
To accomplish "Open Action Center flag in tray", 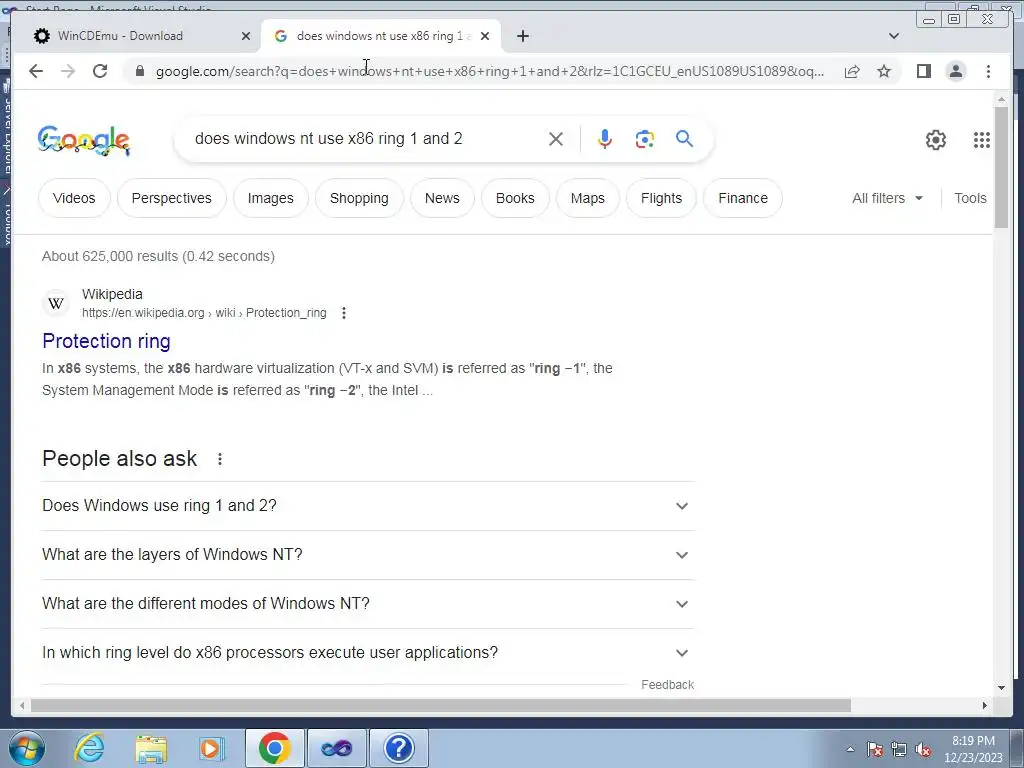I will click(x=875, y=750).
